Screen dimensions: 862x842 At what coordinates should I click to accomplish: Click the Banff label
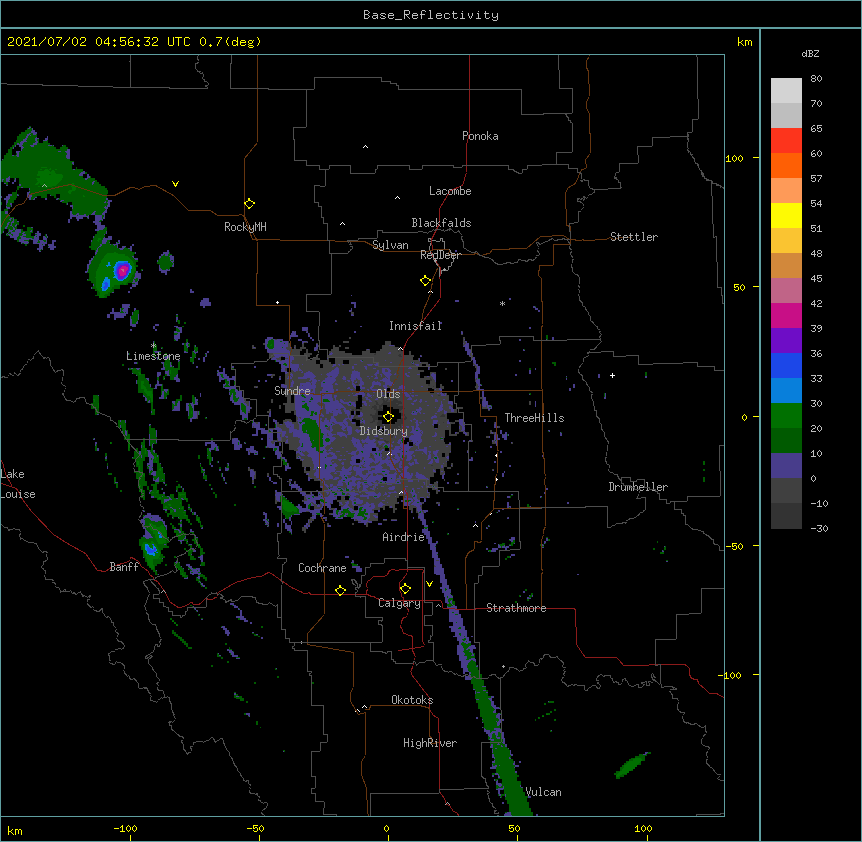(124, 567)
